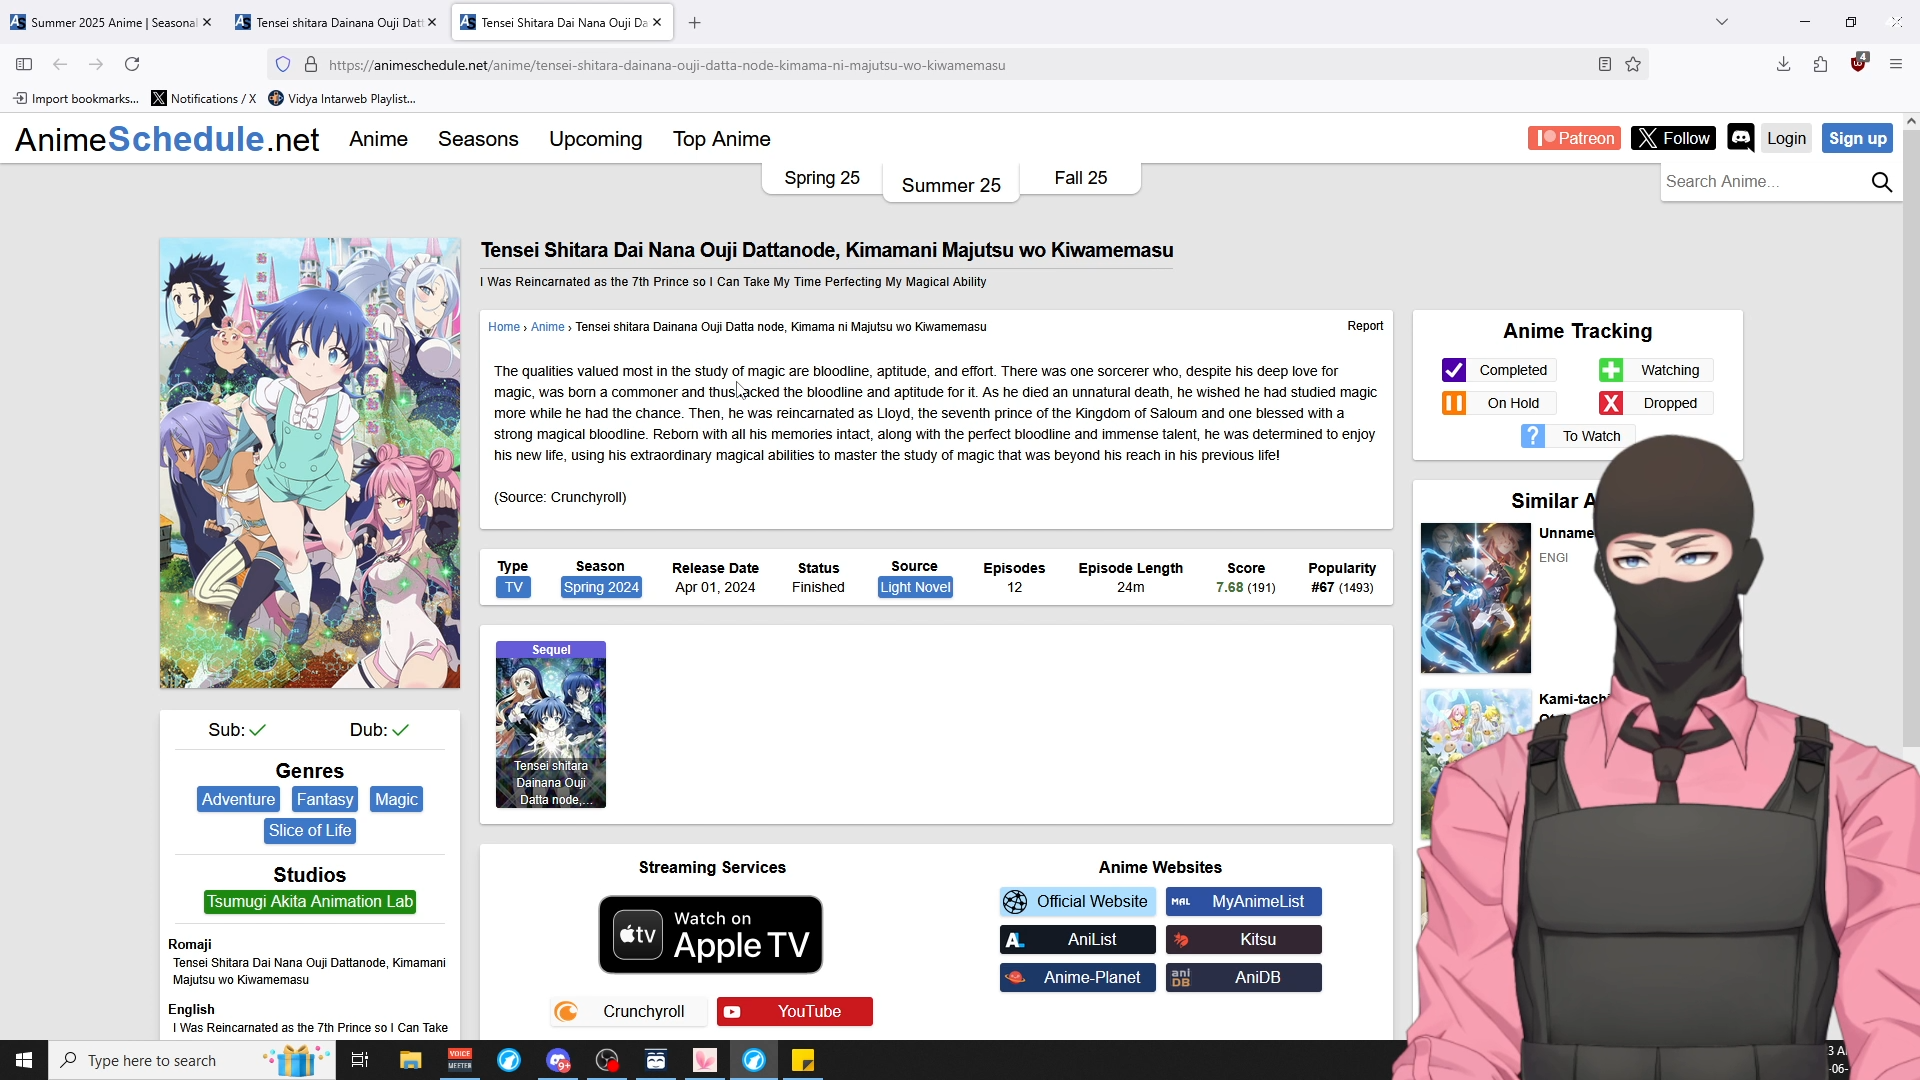
Task: Open File Explorer from taskbar
Action: point(410,1060)
